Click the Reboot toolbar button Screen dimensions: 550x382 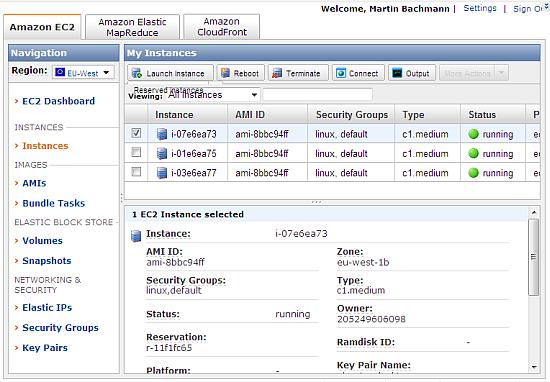click(x=240, y=73)
